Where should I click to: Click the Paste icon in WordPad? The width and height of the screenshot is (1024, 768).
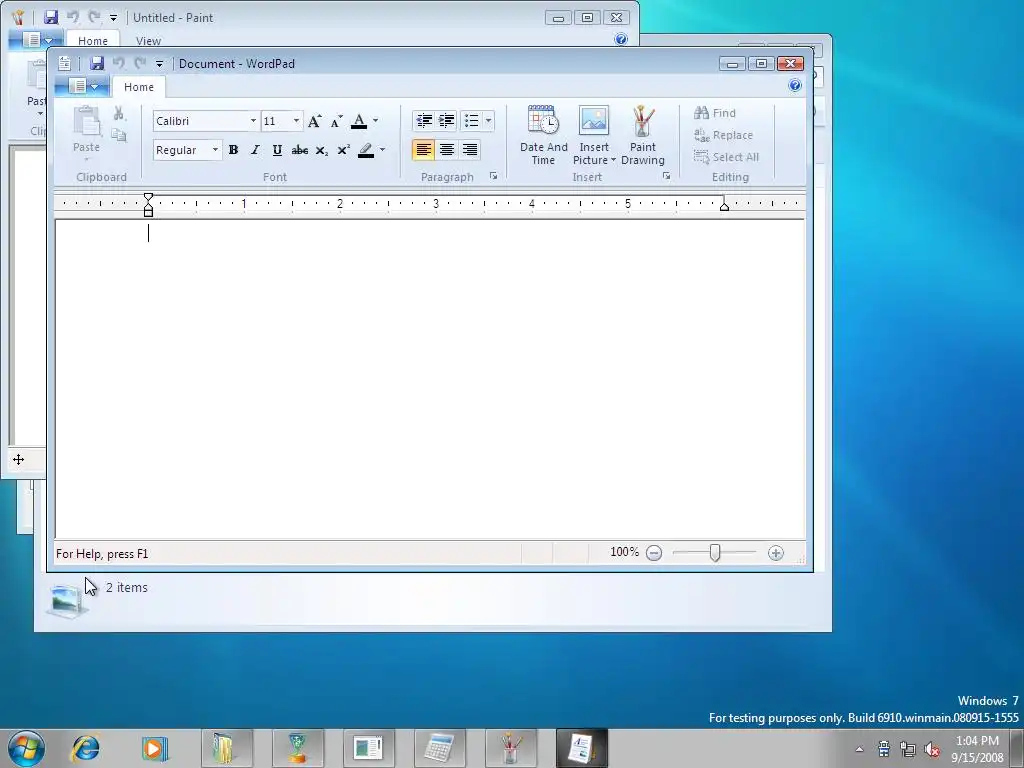(x=86, y=121)
